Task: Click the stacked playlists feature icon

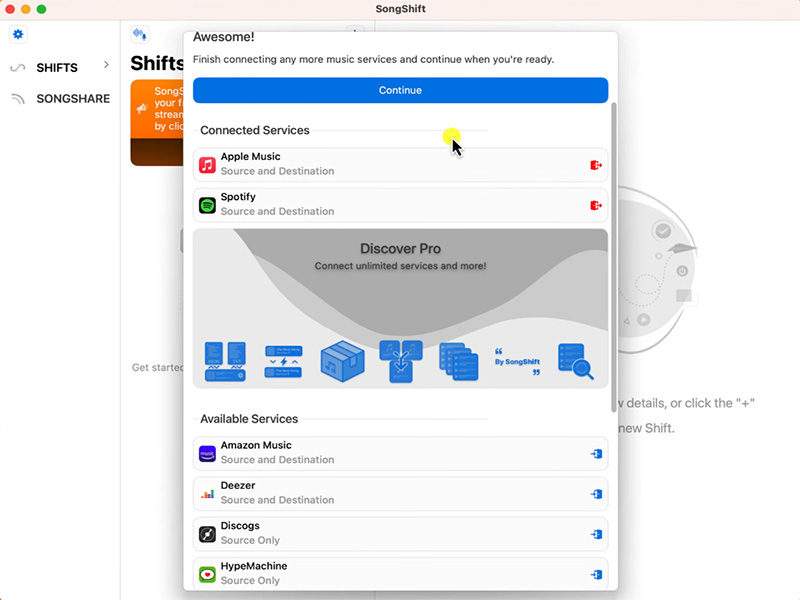Action: coord(459,361)
